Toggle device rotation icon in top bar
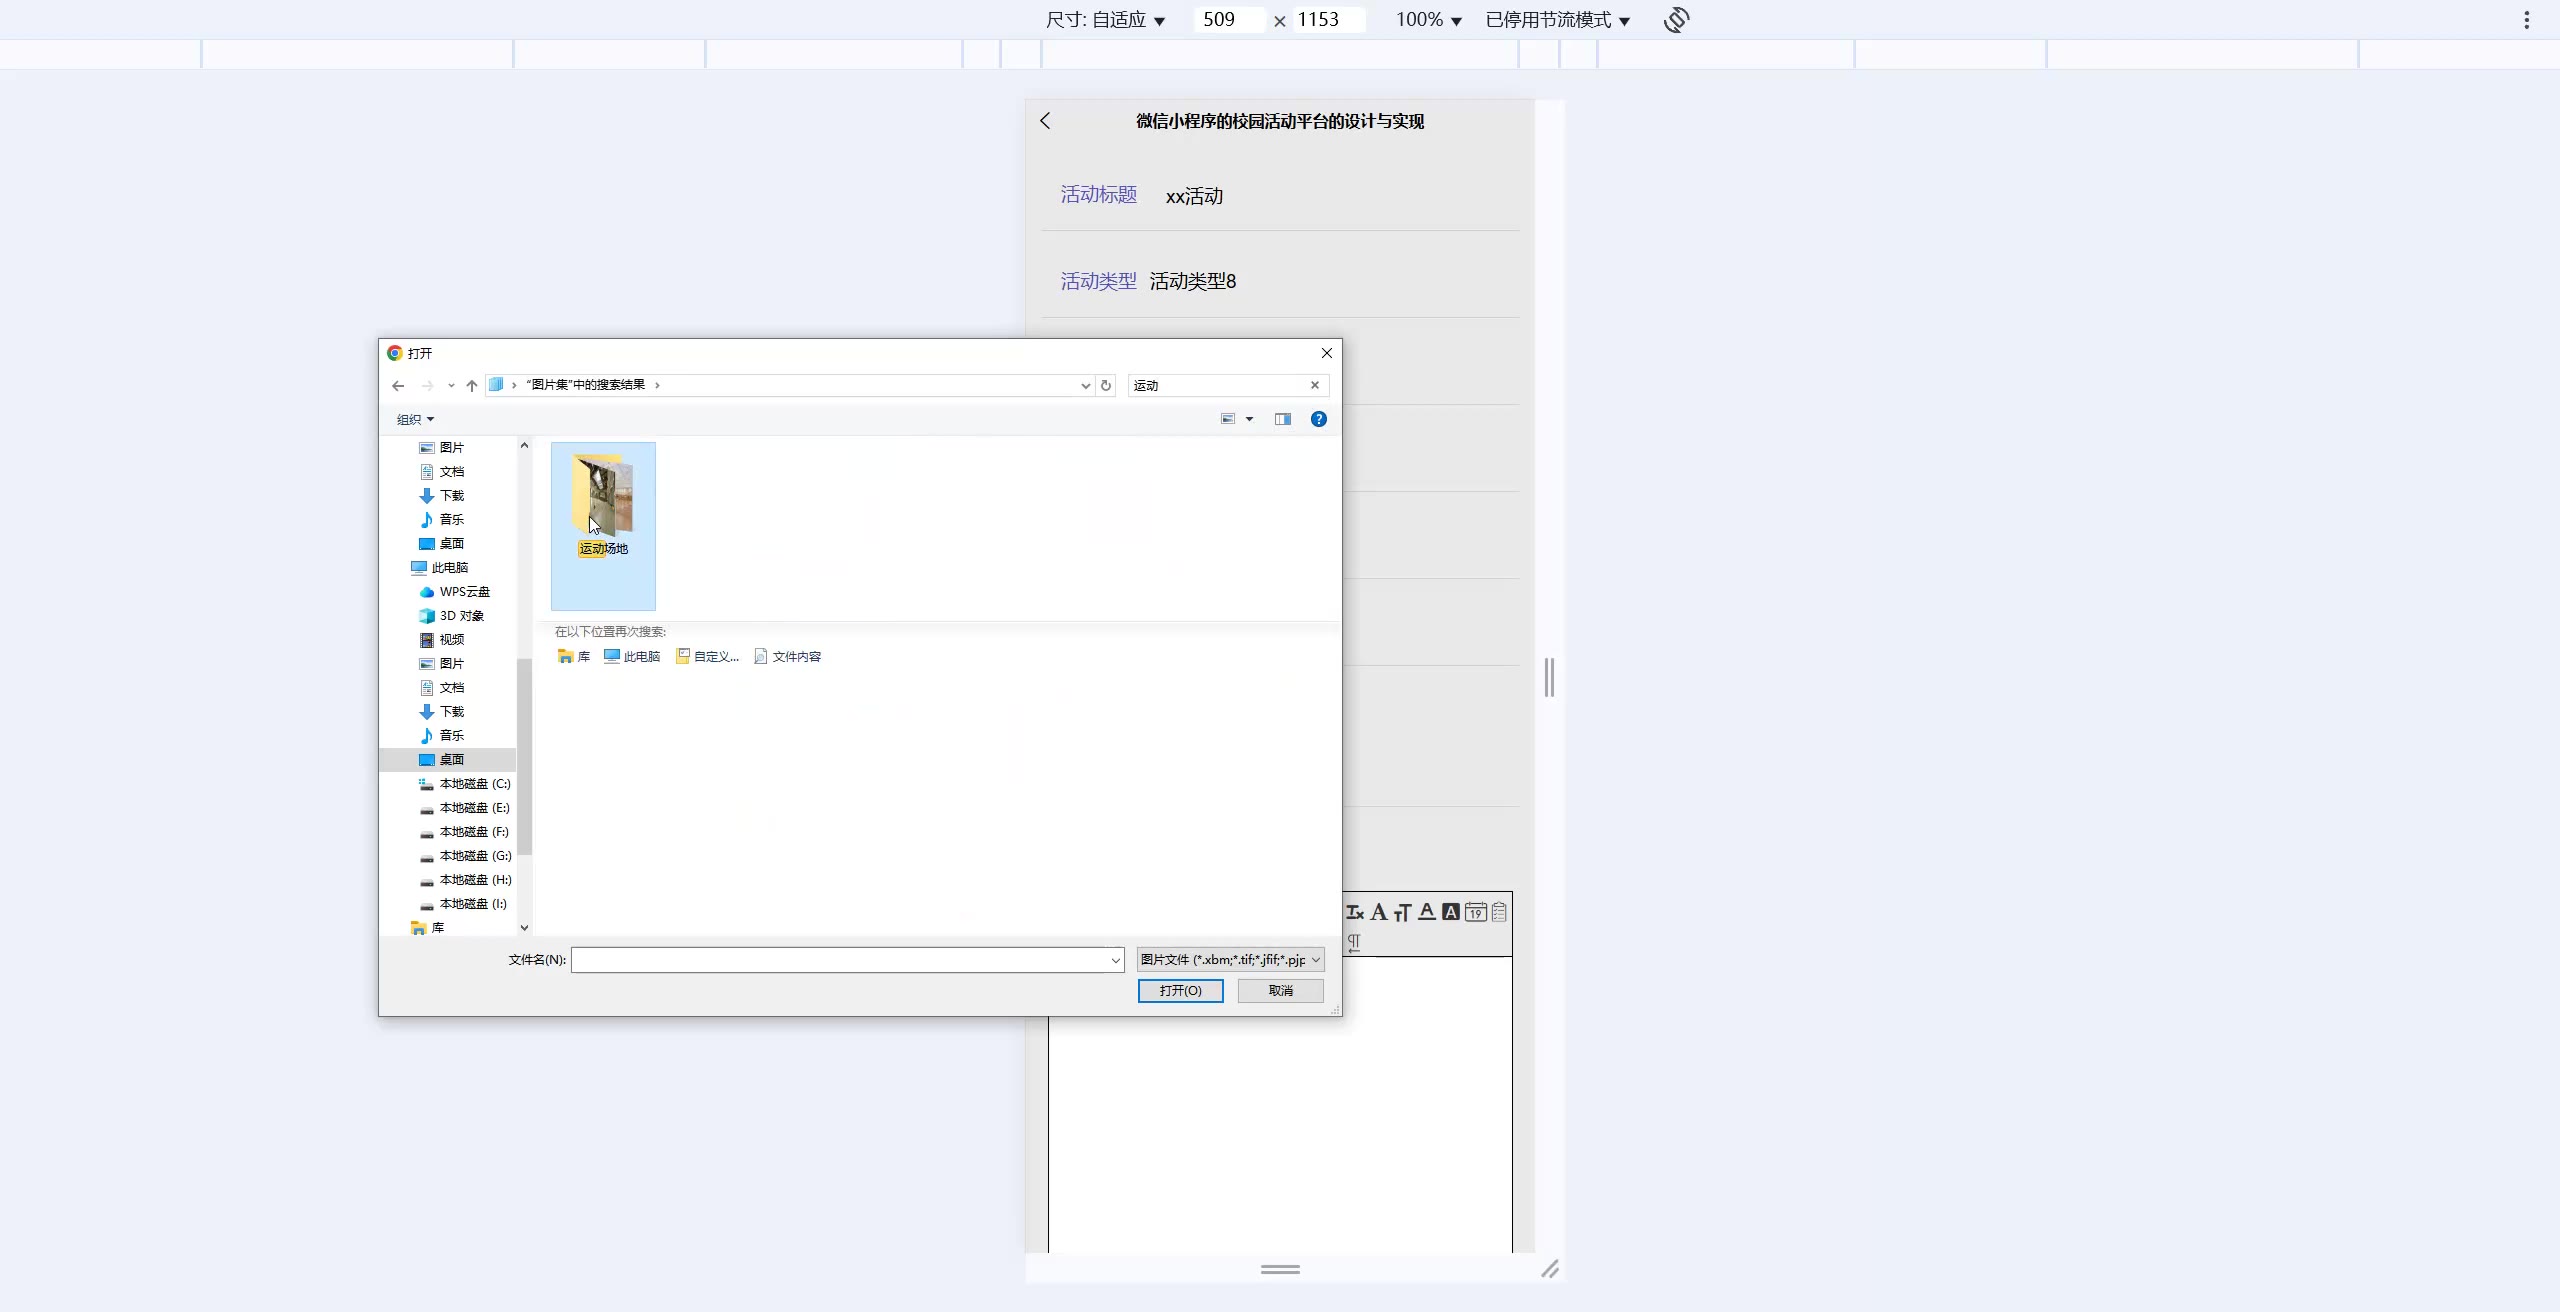Viewport: 2560px width, 1312px height. tap(1676, 20)
